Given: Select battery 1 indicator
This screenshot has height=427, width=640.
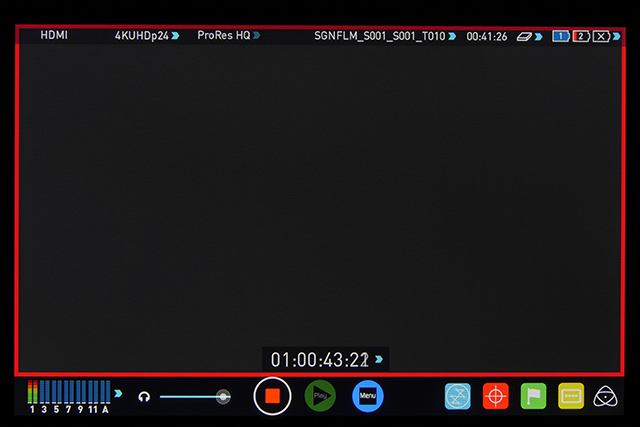Looking at the screenshot, I should pos(561,36).
